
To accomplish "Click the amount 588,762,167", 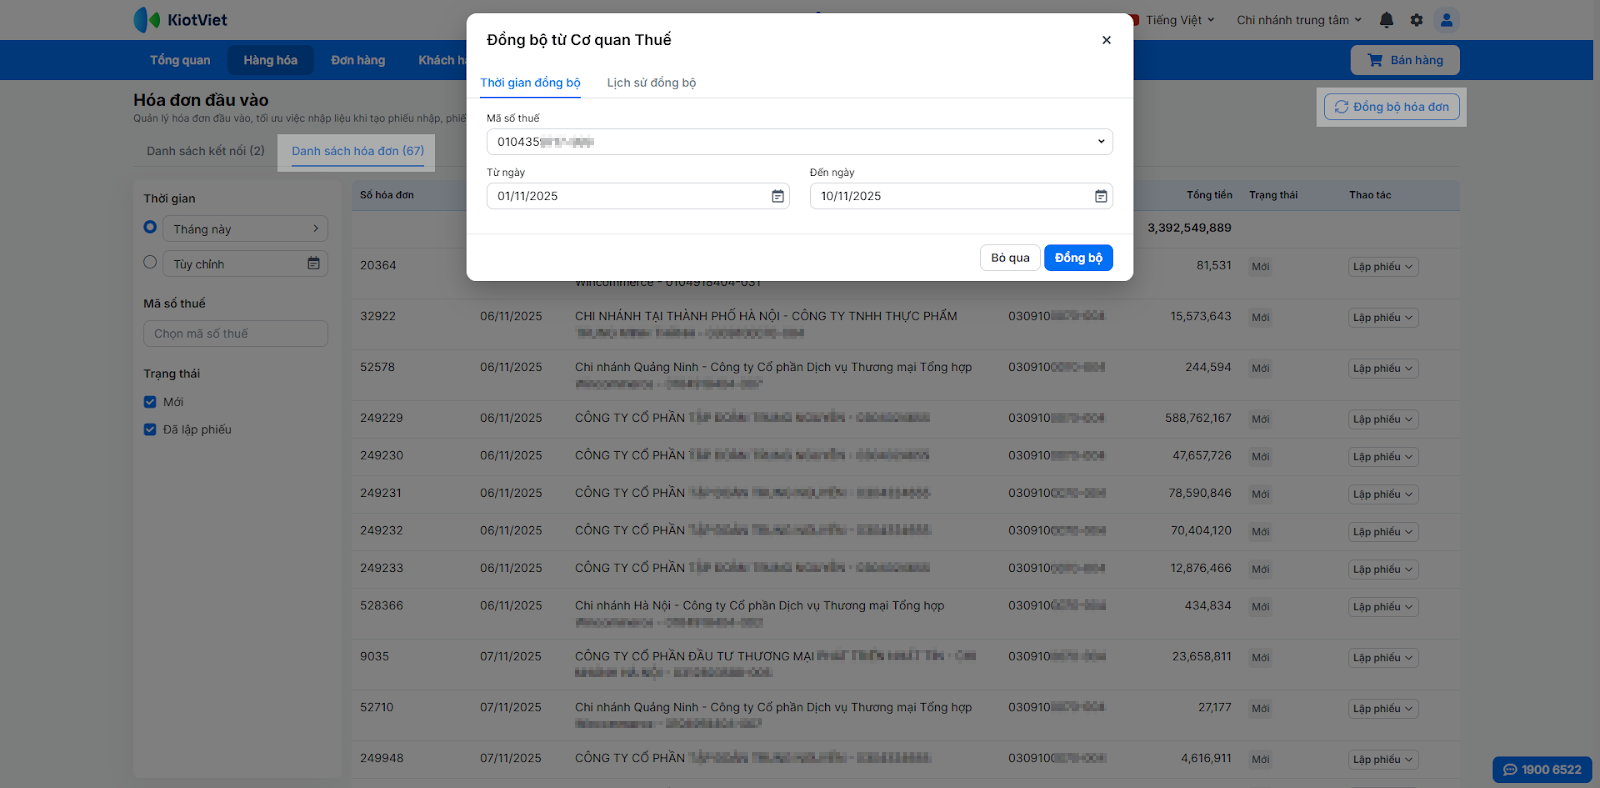I will tap(1198, 418).
